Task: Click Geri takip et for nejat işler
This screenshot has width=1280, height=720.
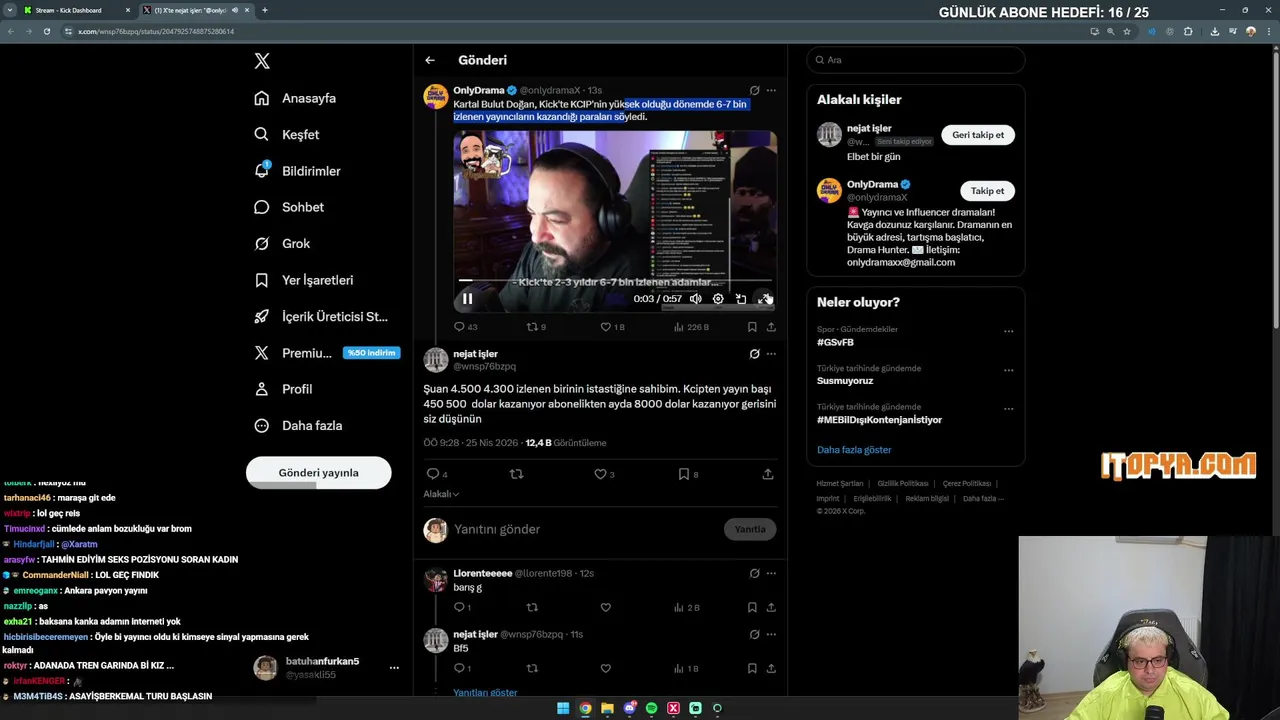Action: tap(978, 134)
